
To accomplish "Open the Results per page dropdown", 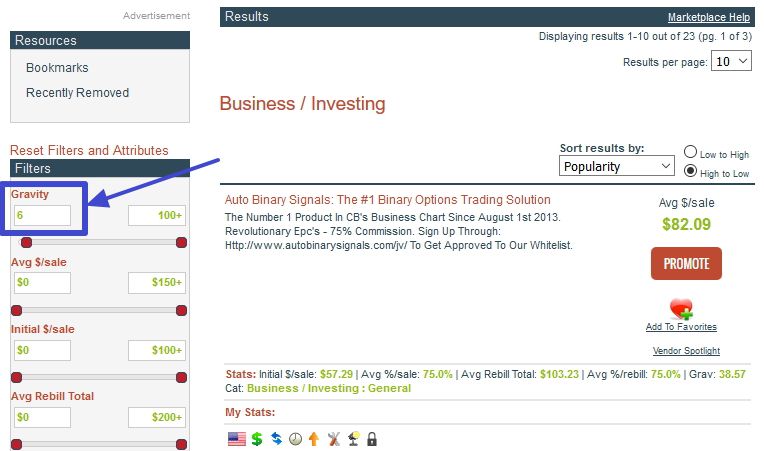I will tap(731, 61).
